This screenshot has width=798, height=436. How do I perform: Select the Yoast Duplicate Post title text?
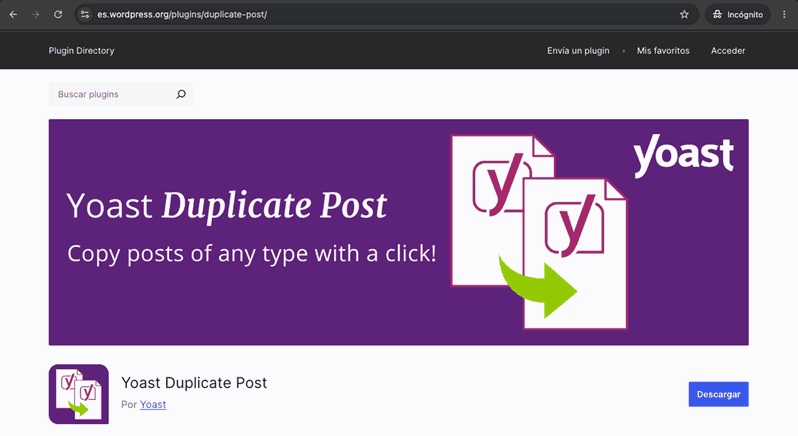[194, 383]
